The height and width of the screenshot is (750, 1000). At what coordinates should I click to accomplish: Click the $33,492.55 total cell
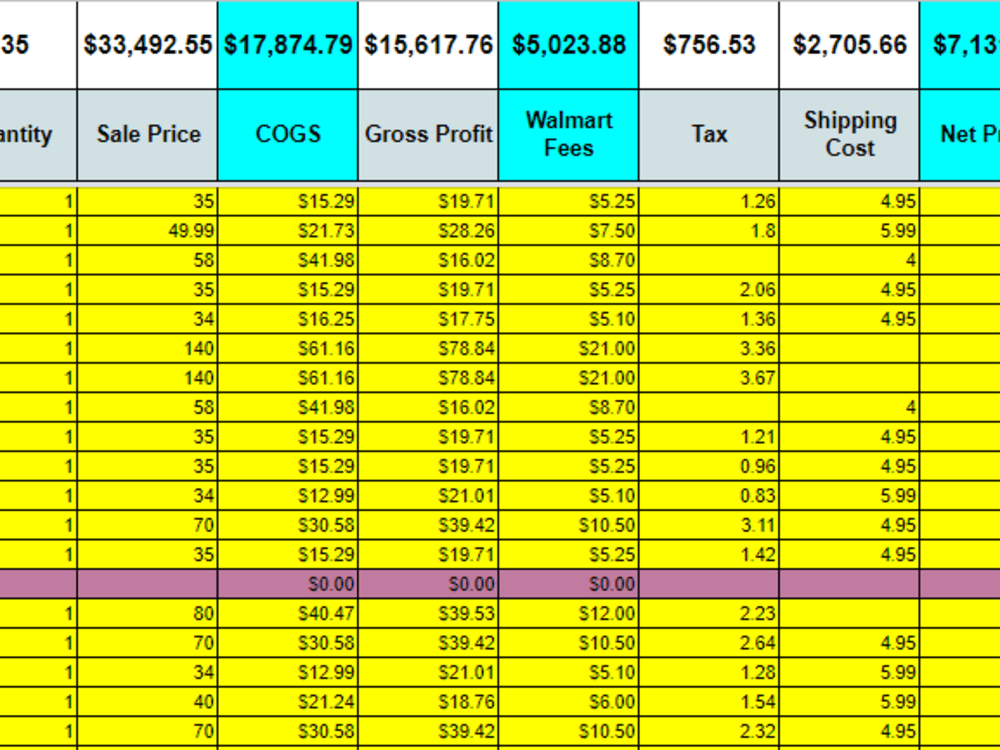pyautogui.click(x=147, y=45)
